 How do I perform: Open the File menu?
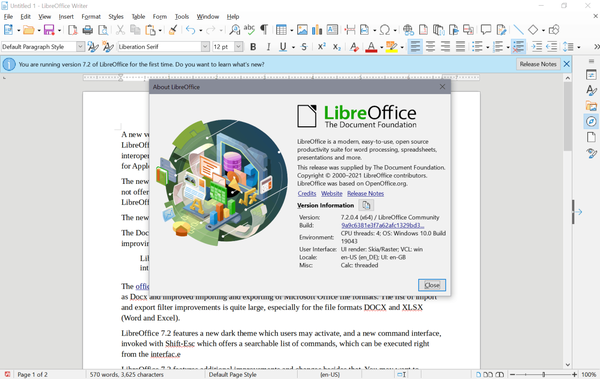(8, 16)
